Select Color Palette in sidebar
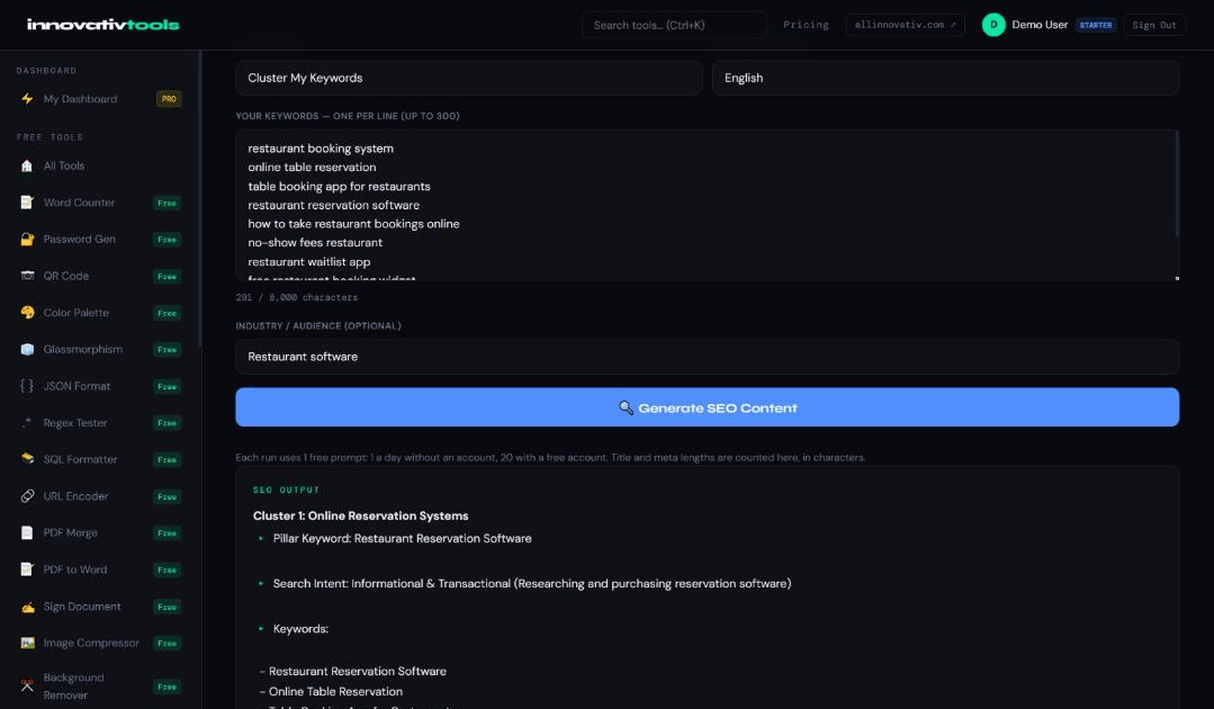 (76, 313)
